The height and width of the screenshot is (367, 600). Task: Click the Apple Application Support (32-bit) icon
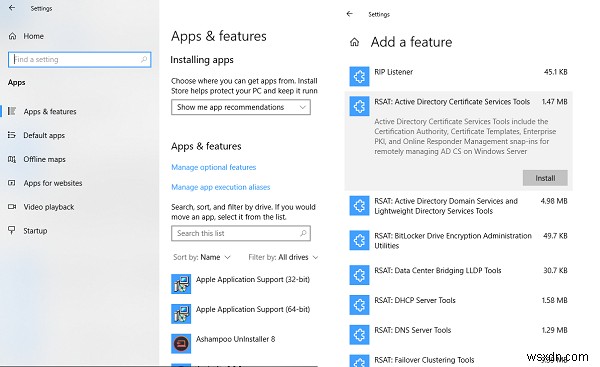(181, 284)
